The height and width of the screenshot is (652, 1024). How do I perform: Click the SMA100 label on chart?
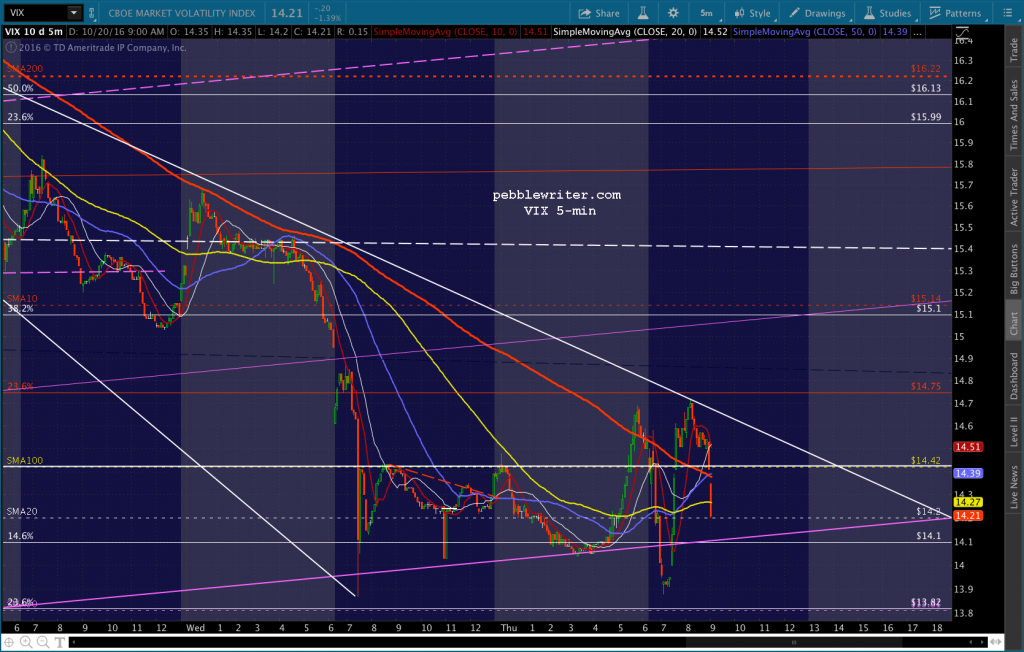pos(25,461)
